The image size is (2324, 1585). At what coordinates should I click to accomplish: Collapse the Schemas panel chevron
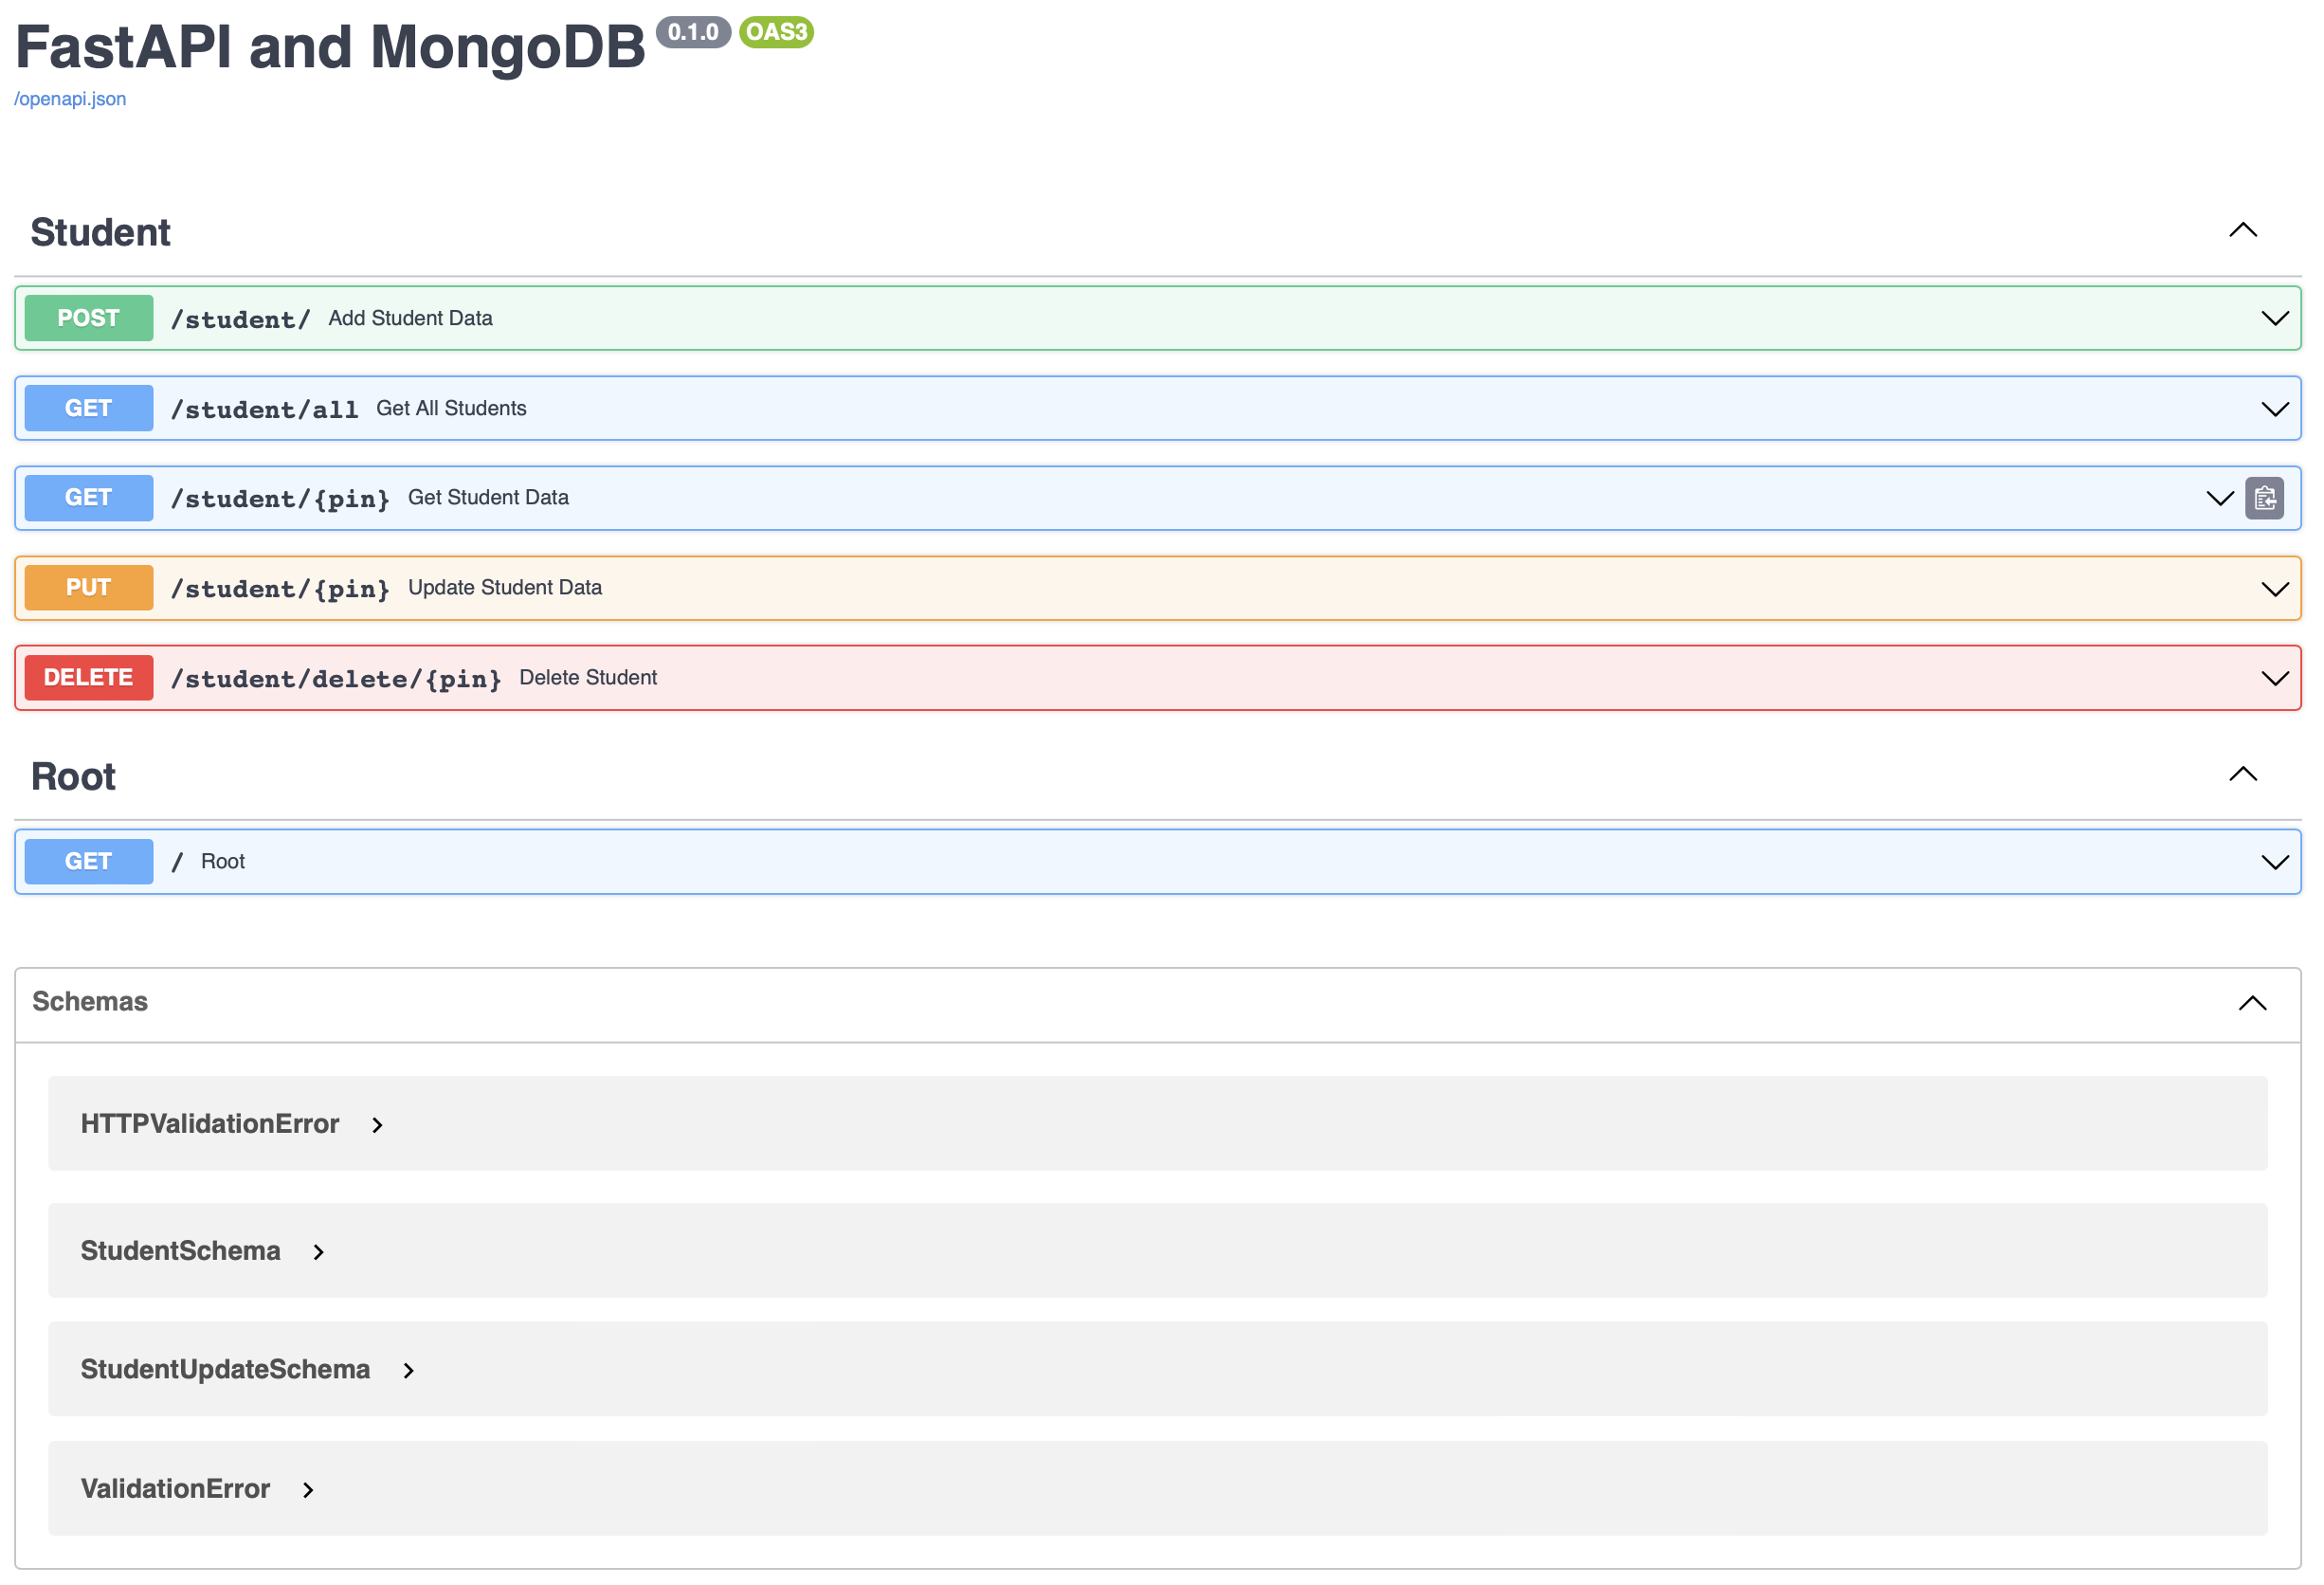[x=2252, y=1003]
